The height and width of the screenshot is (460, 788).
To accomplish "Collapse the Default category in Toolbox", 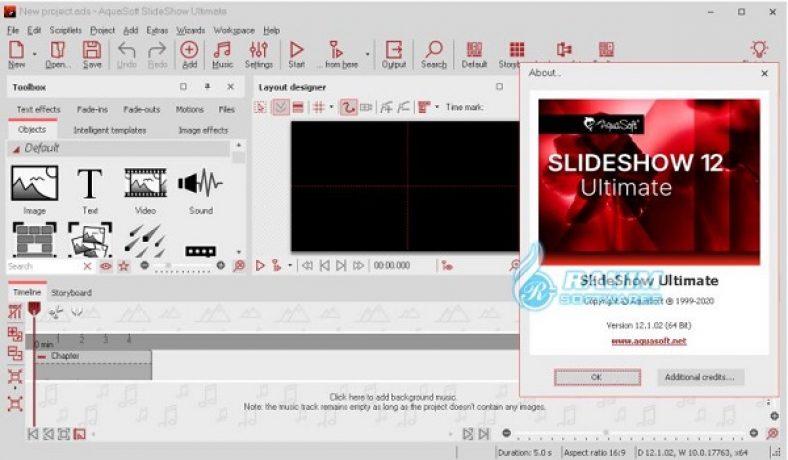I will [16, 149].
